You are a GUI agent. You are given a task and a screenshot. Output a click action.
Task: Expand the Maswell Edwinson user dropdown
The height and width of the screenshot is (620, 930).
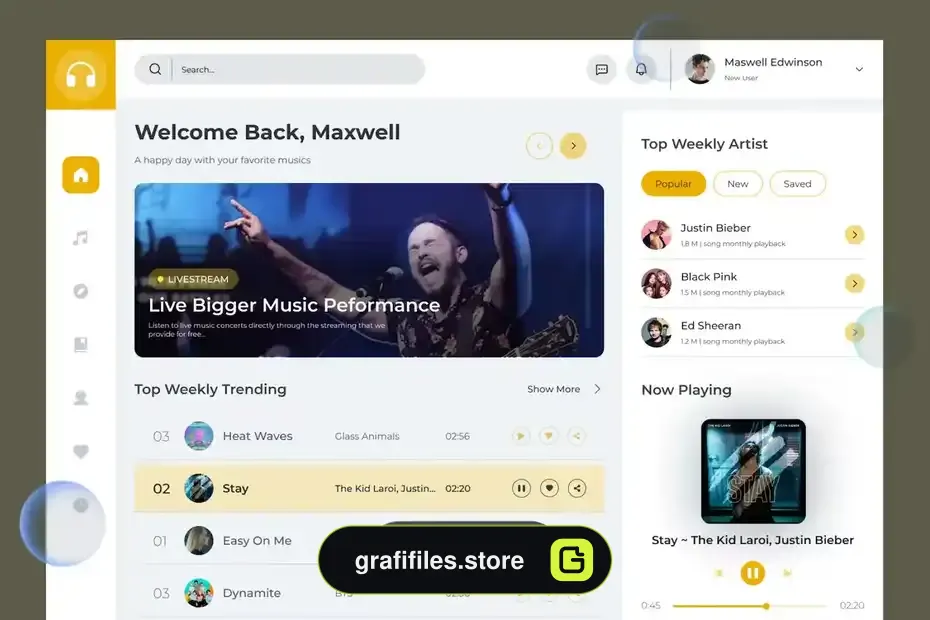pos(859,69)
